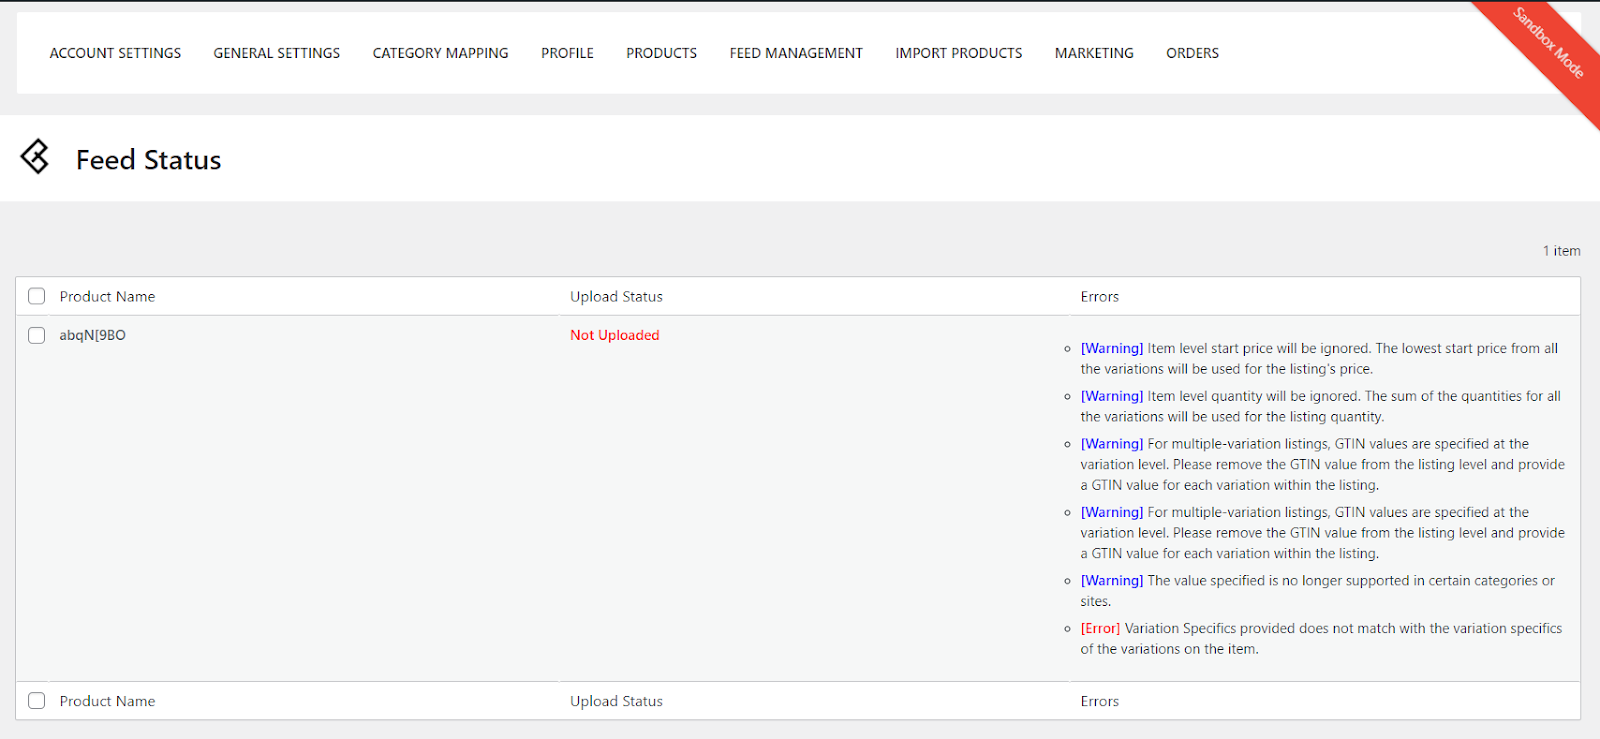The height and width of the screenshot is (739, 1600).
Task: Click the Product Name column header
Action: [x=107, y=297]
